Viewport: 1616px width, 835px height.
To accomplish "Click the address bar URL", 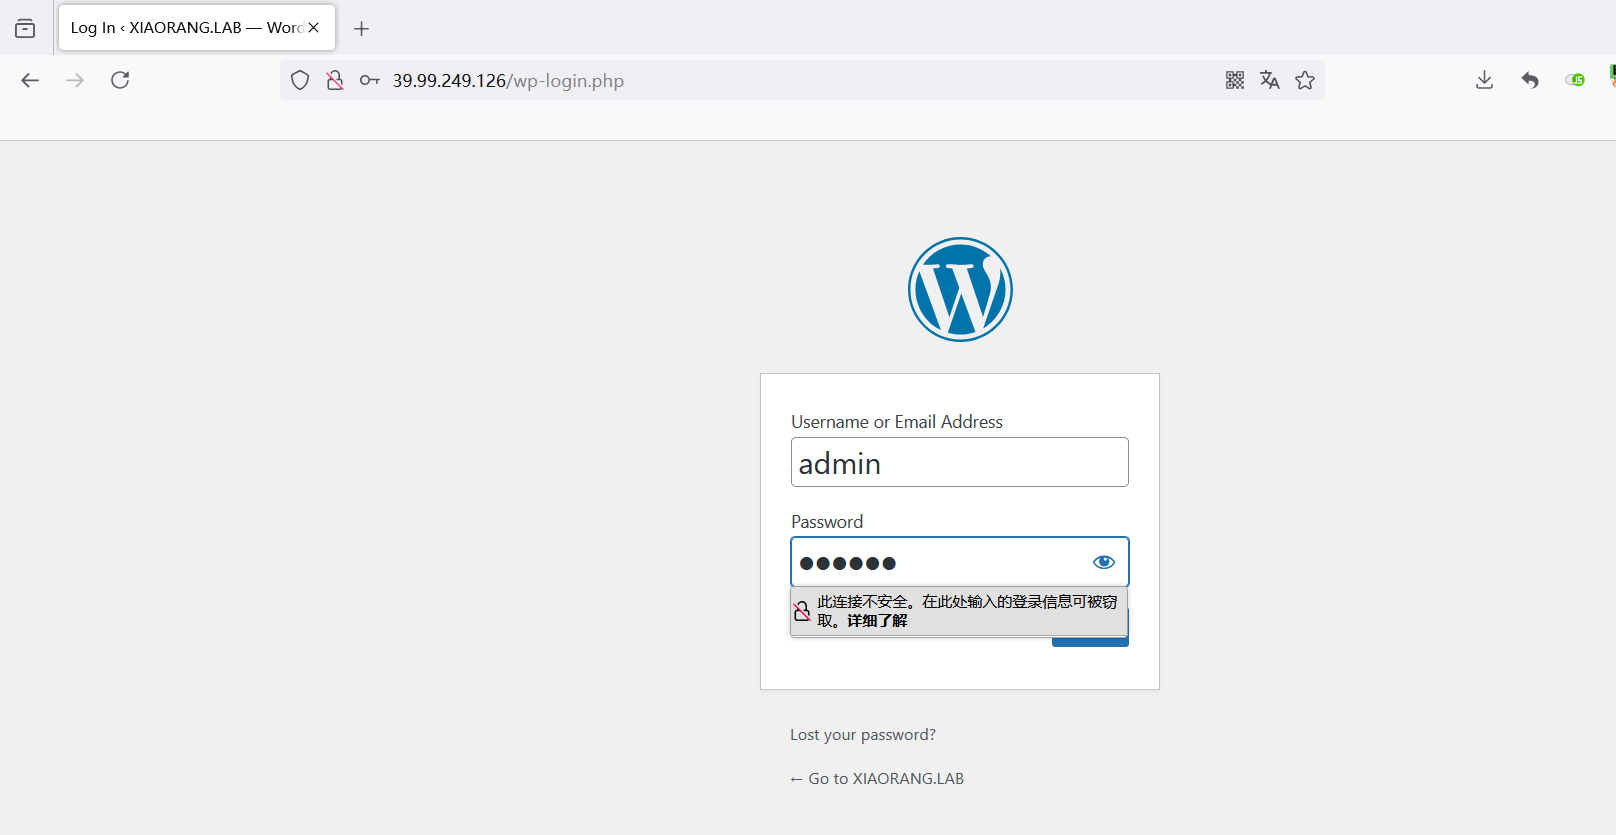I will click(508, 81).
